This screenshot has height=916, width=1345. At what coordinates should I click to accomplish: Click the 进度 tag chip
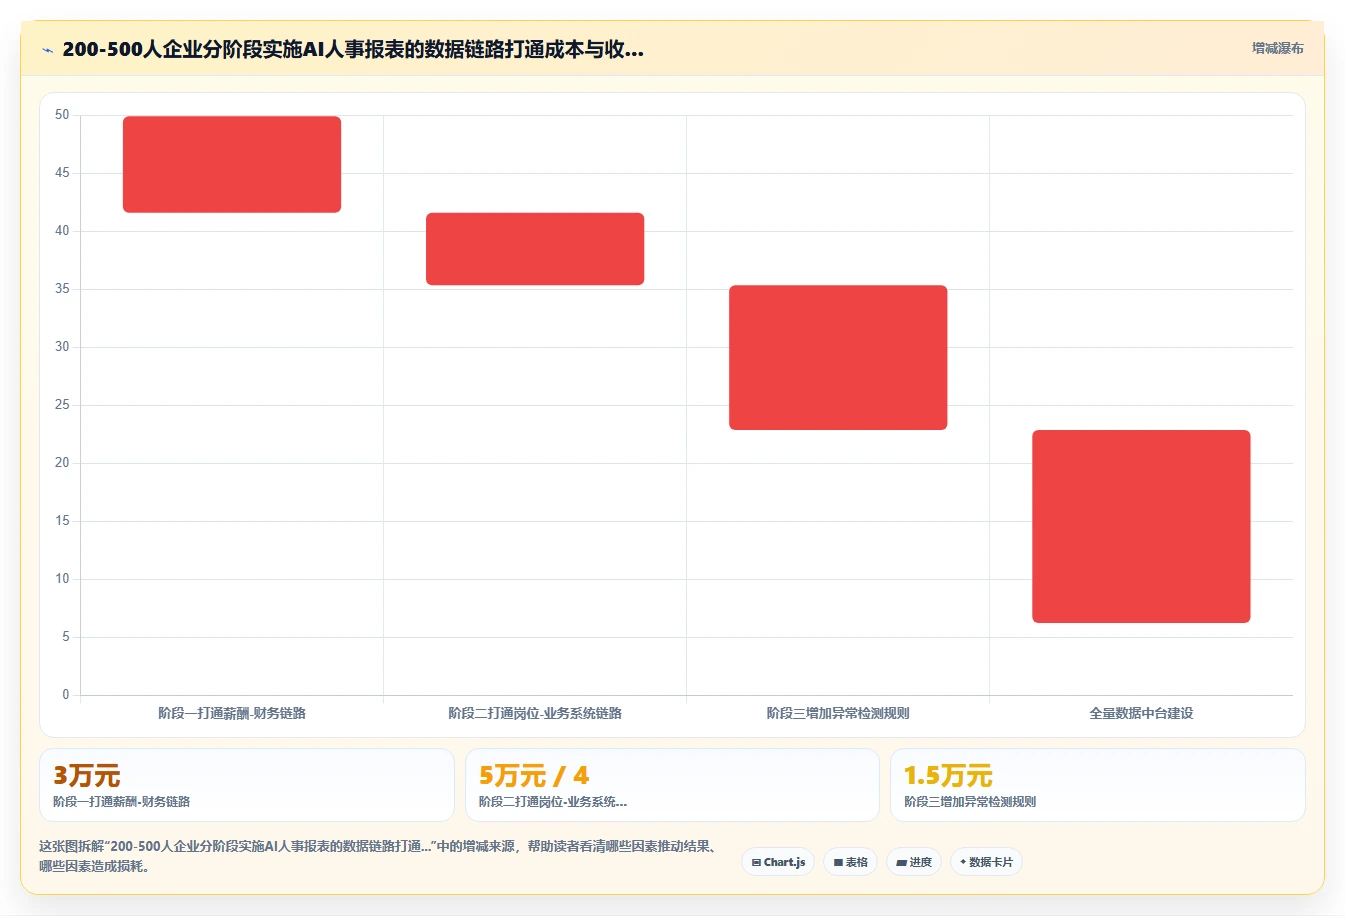click(914, 862)
